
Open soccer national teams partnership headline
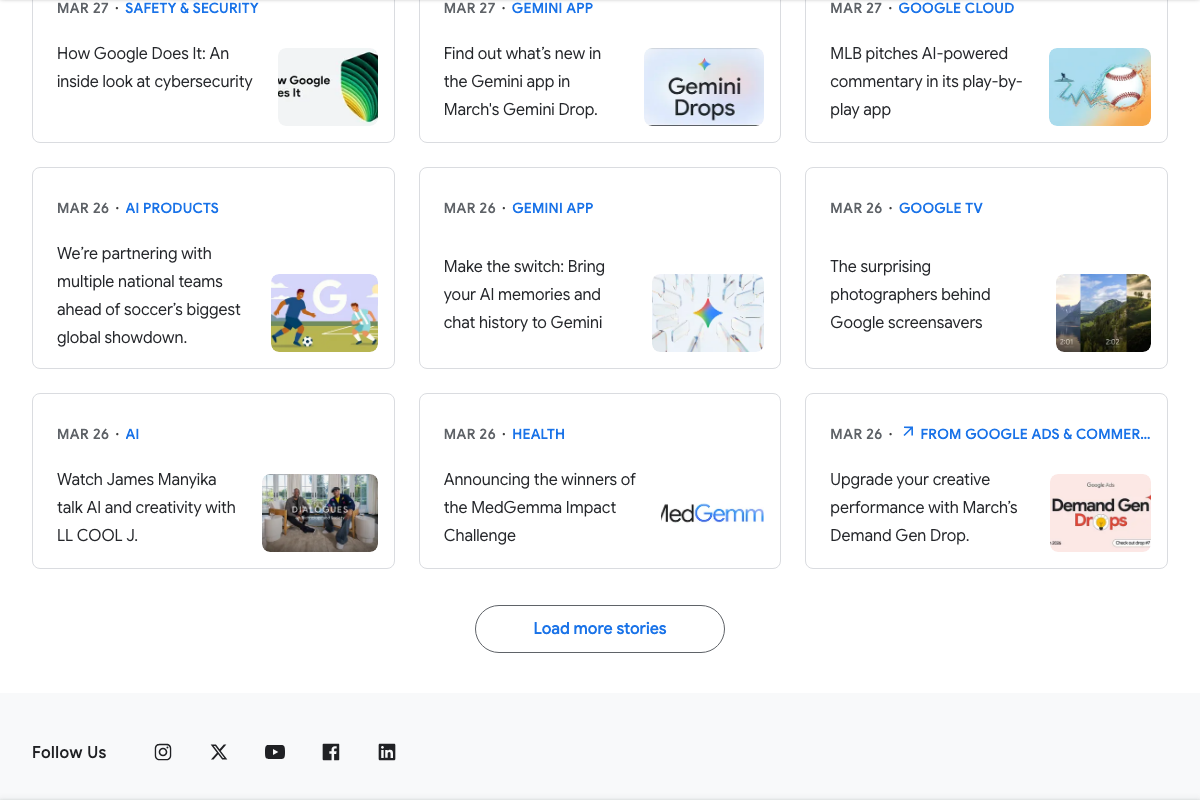point(149,295)
